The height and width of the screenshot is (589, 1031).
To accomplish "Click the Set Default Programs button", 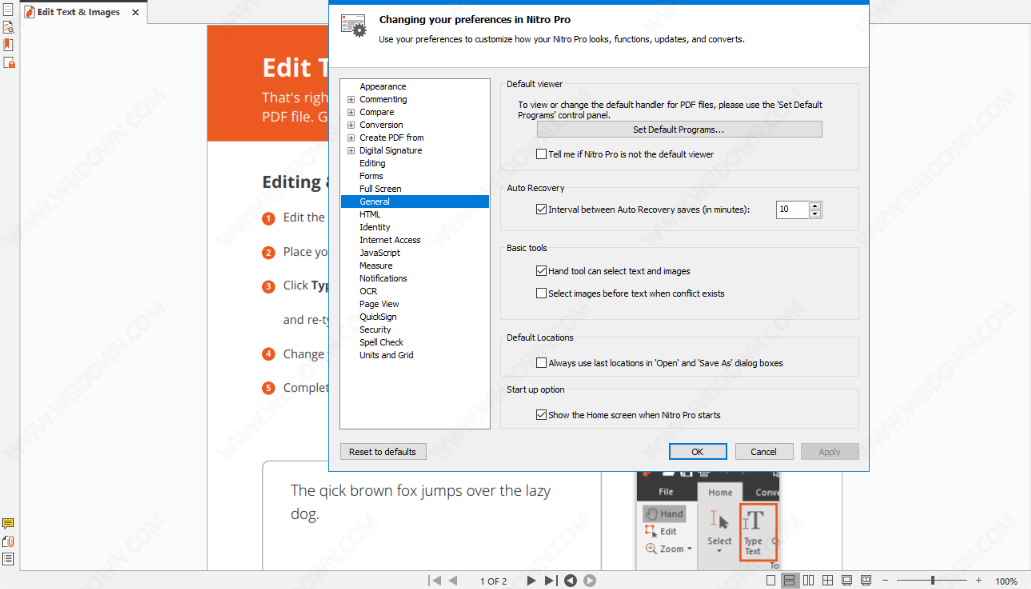I will [679, 130].
